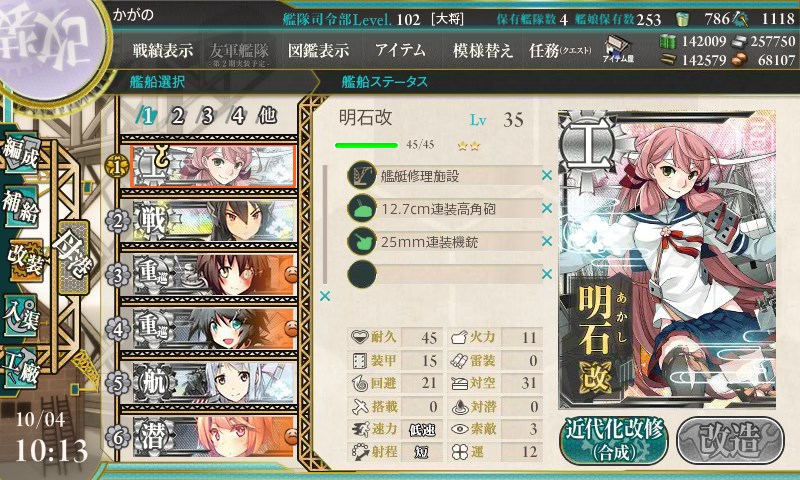The height and width of the screenshot is (480, 800).
Task: Remove the 艦艇修理施設 equipment with its X
Action: tap(547, 175)
